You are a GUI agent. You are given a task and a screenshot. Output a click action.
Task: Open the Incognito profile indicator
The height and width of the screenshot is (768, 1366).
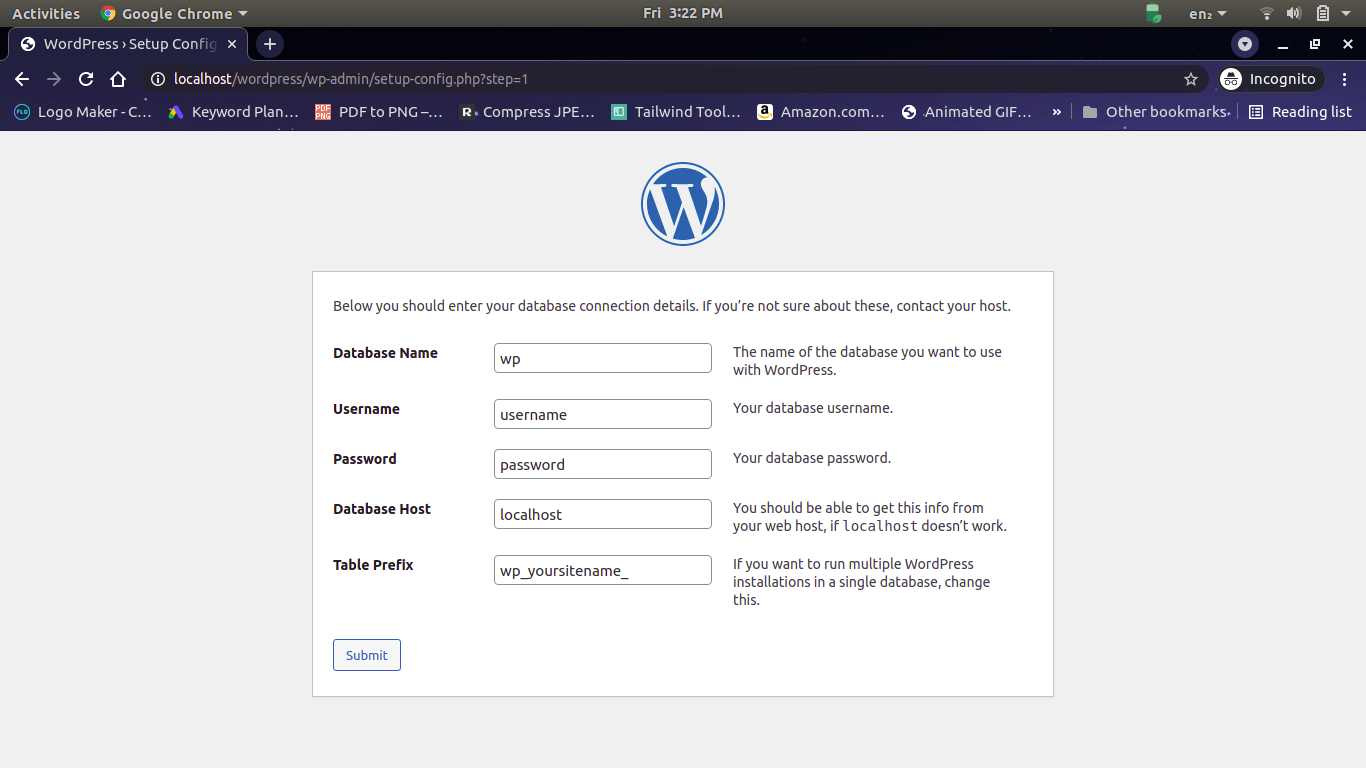click(1270, 79)
